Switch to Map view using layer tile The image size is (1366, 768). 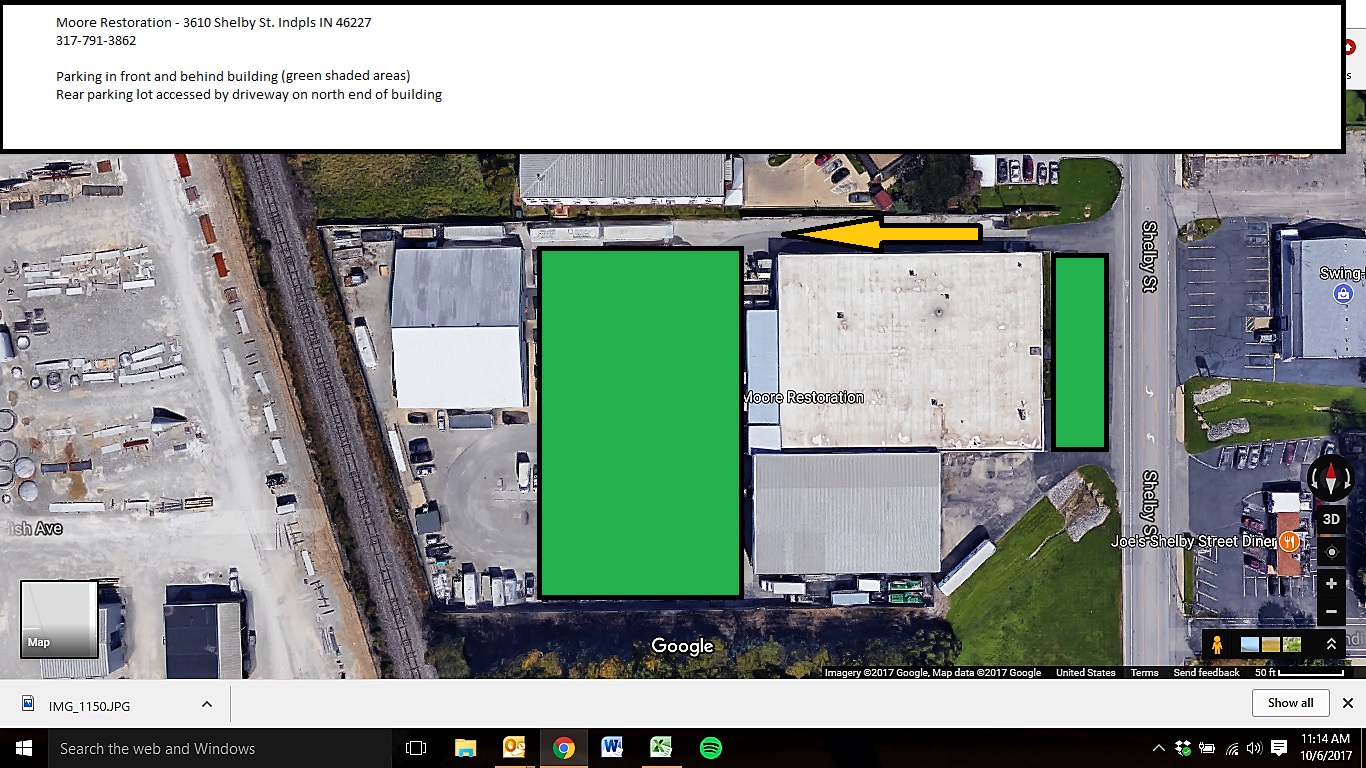click(x=59, y=619)
